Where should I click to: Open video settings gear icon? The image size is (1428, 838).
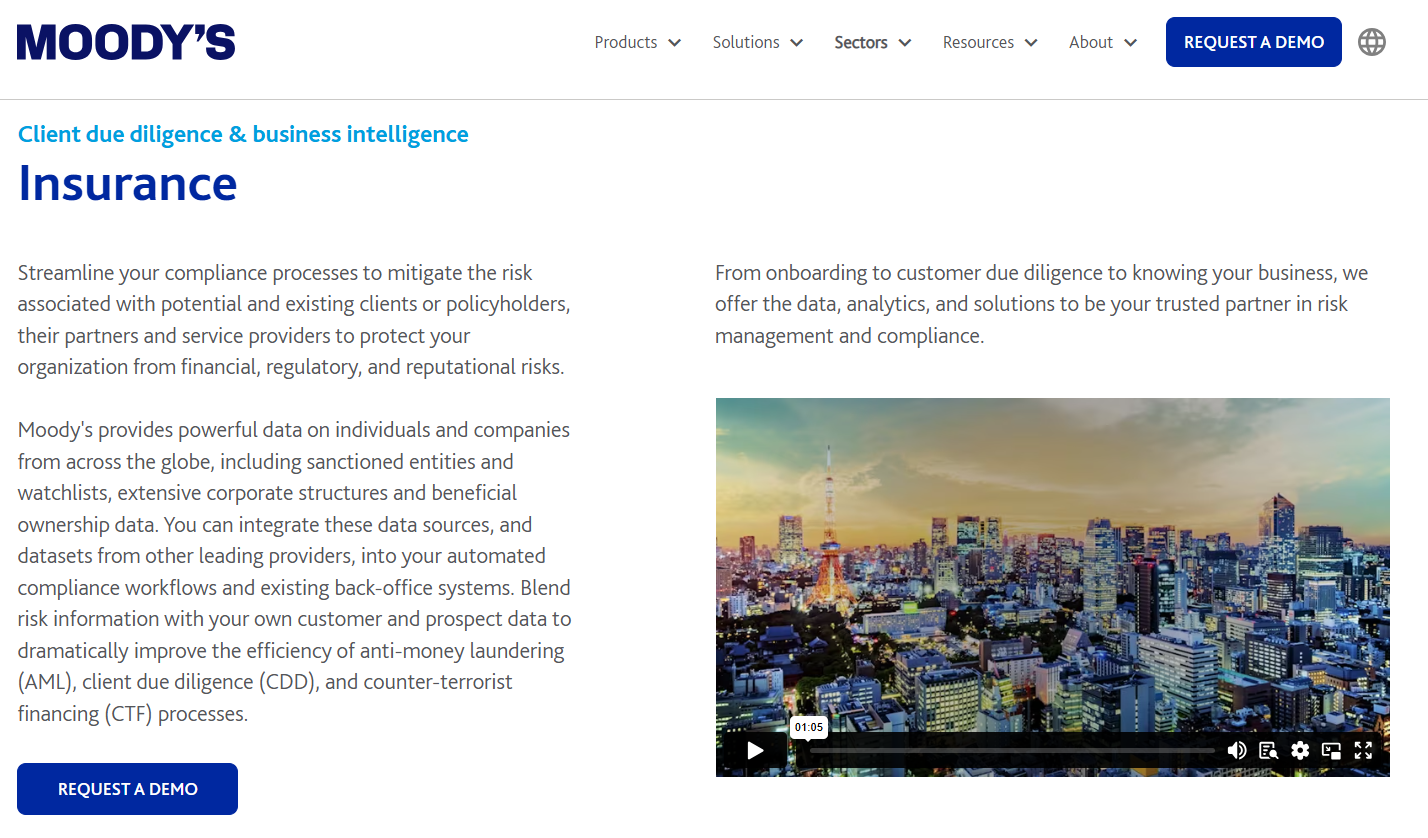tap(1300, 750)
